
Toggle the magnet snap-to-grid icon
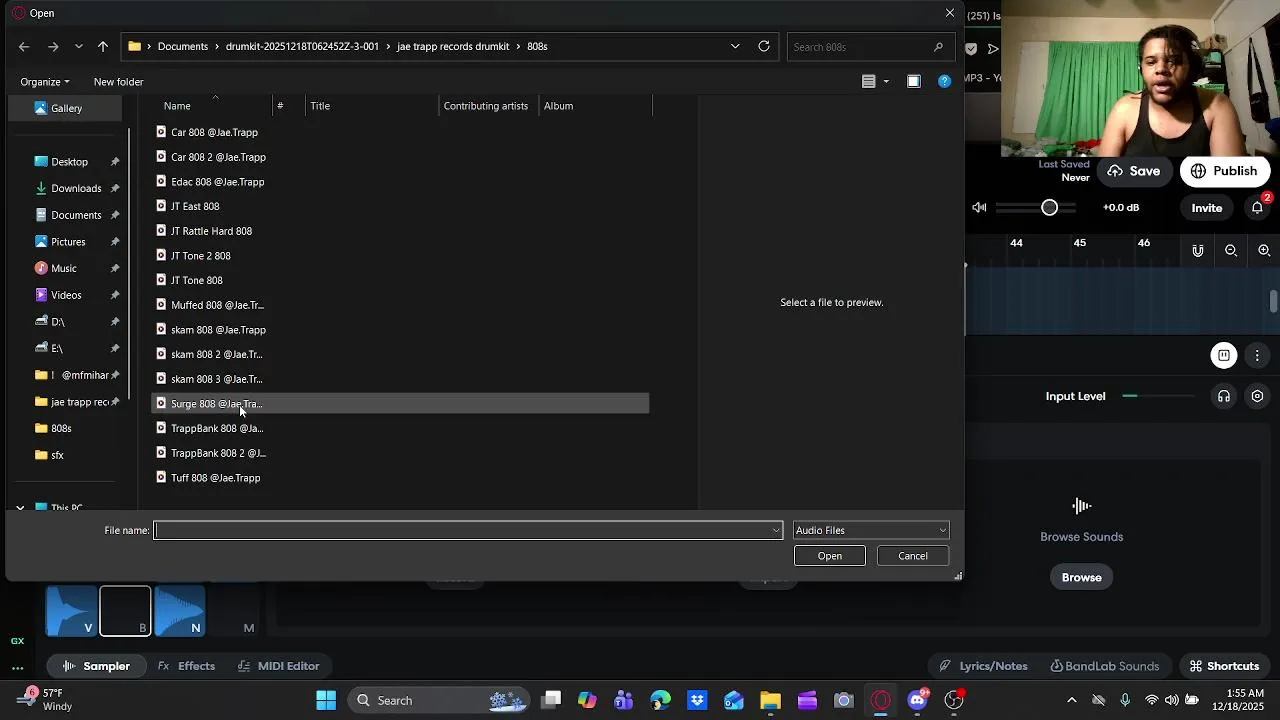[1198, 251]
